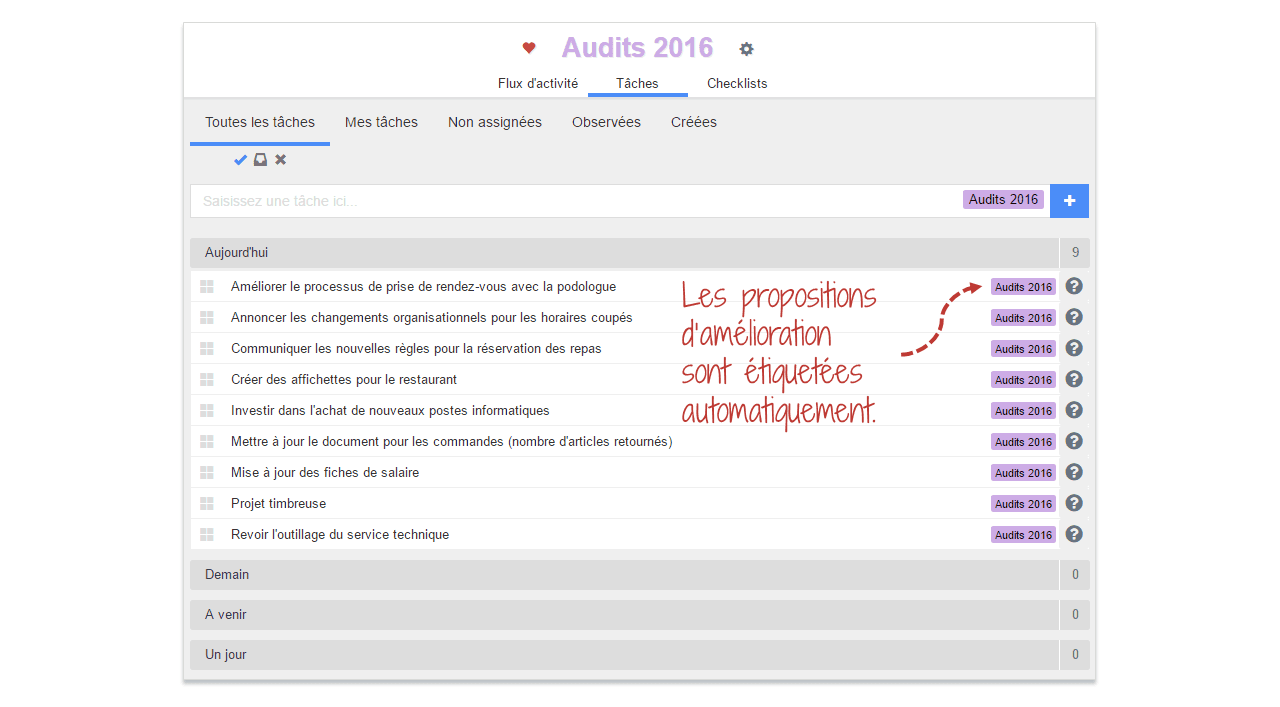This screenshot has width=1280, height=707.
Task: Show Non assignées tasks
Action: [495, 122]
